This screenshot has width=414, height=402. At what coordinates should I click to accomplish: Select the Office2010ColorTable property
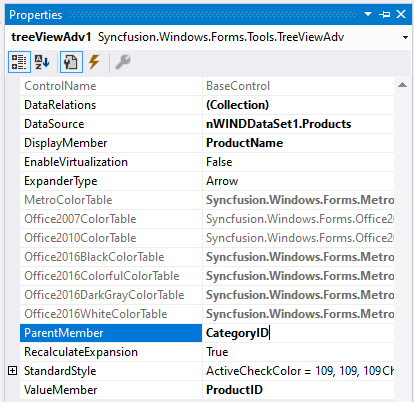point(111,238)
